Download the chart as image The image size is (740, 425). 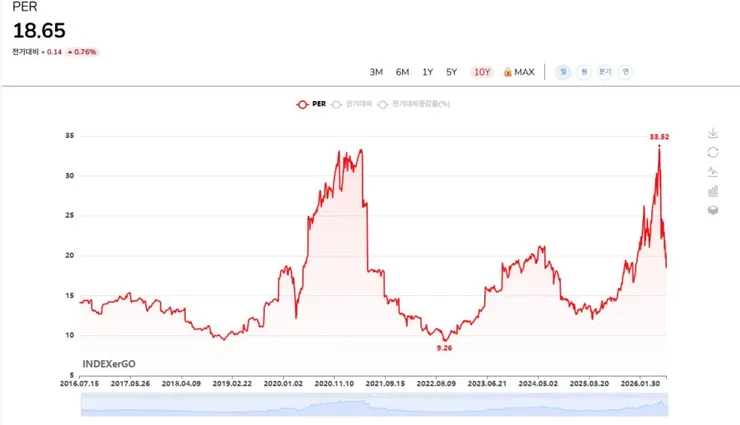[x=713, y=133]
